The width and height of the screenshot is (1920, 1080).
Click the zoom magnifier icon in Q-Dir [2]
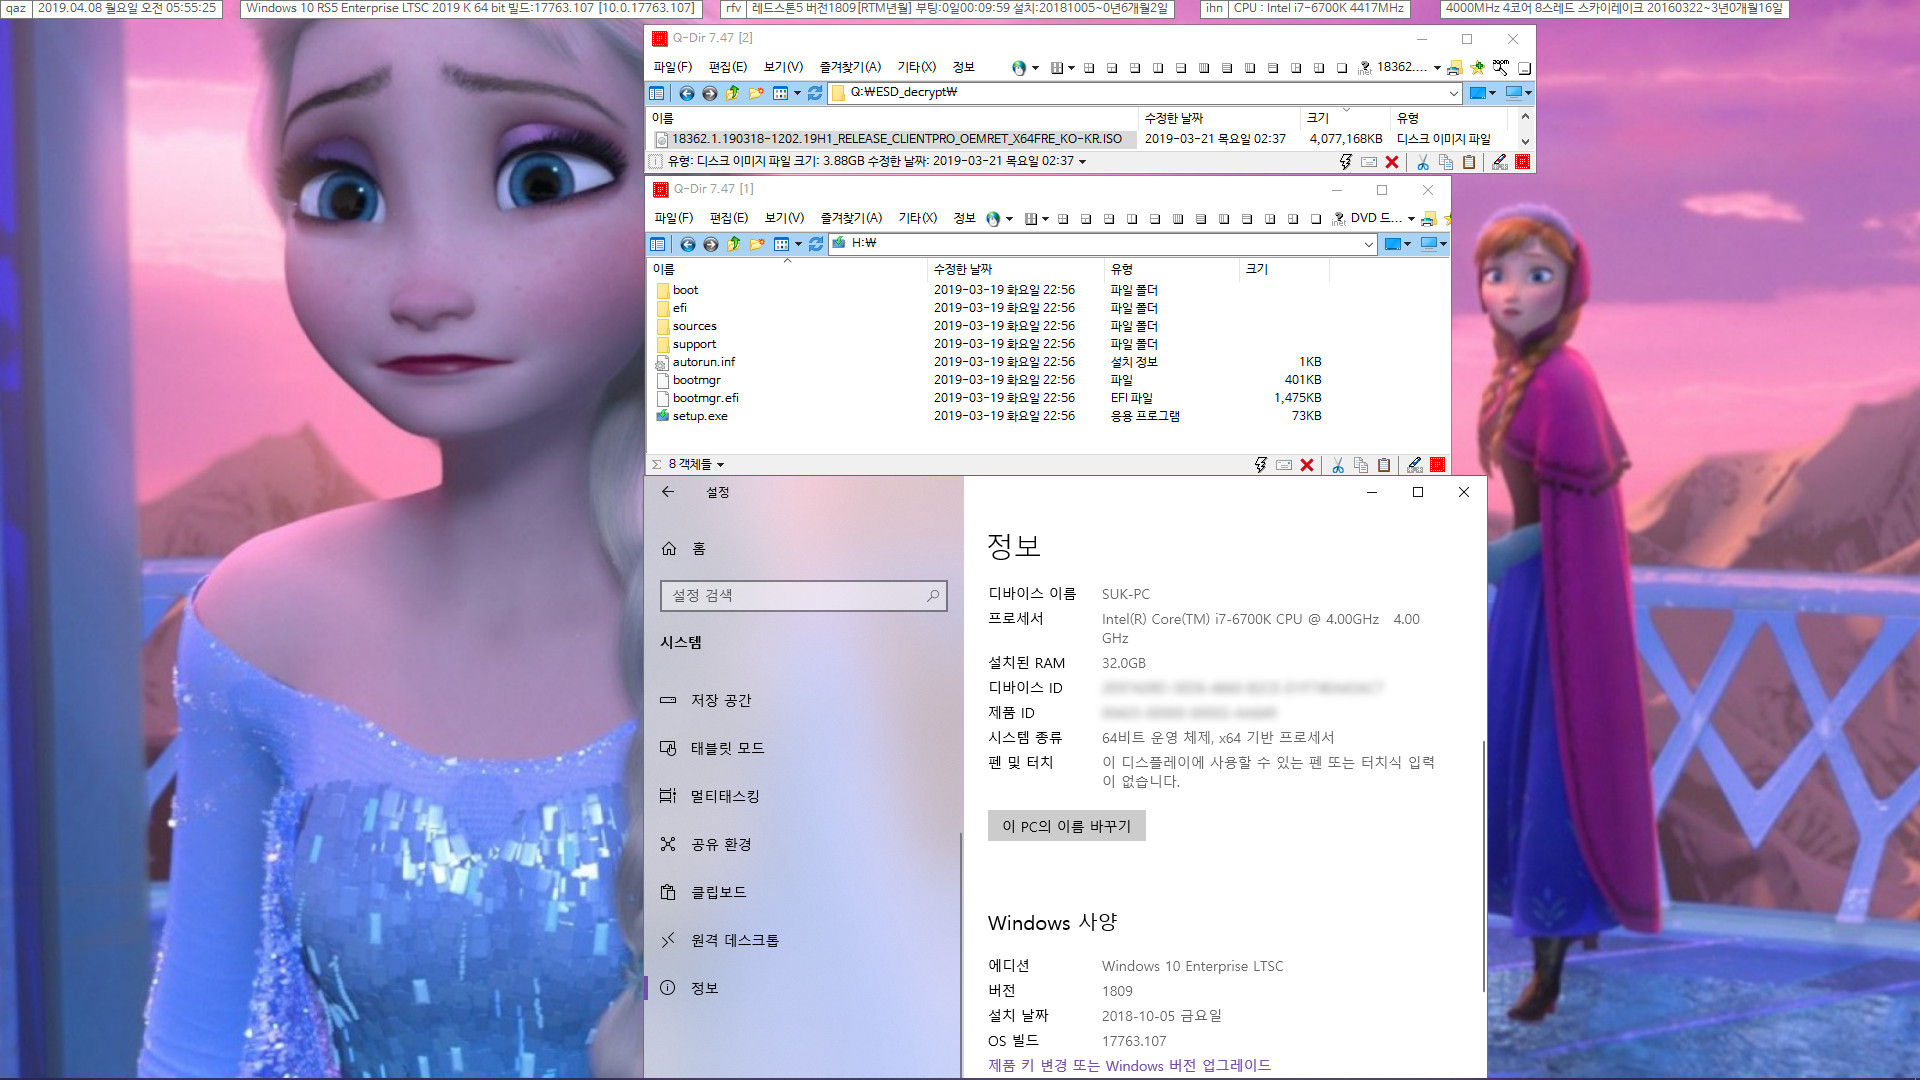(1501, 67)
